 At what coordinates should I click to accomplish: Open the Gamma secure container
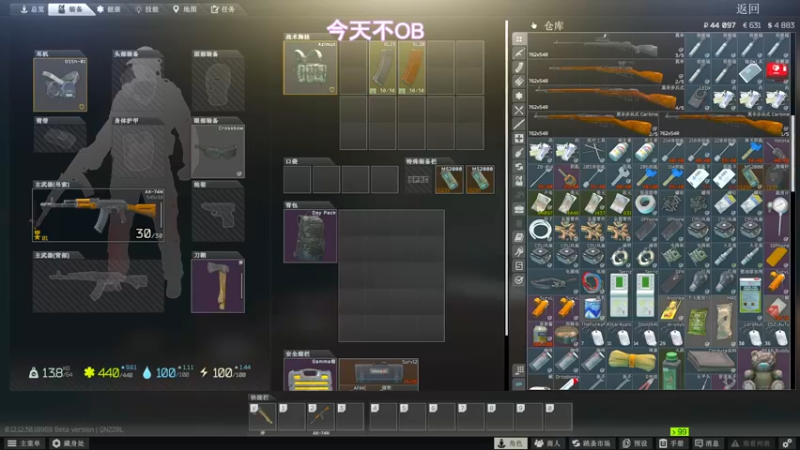310,374
